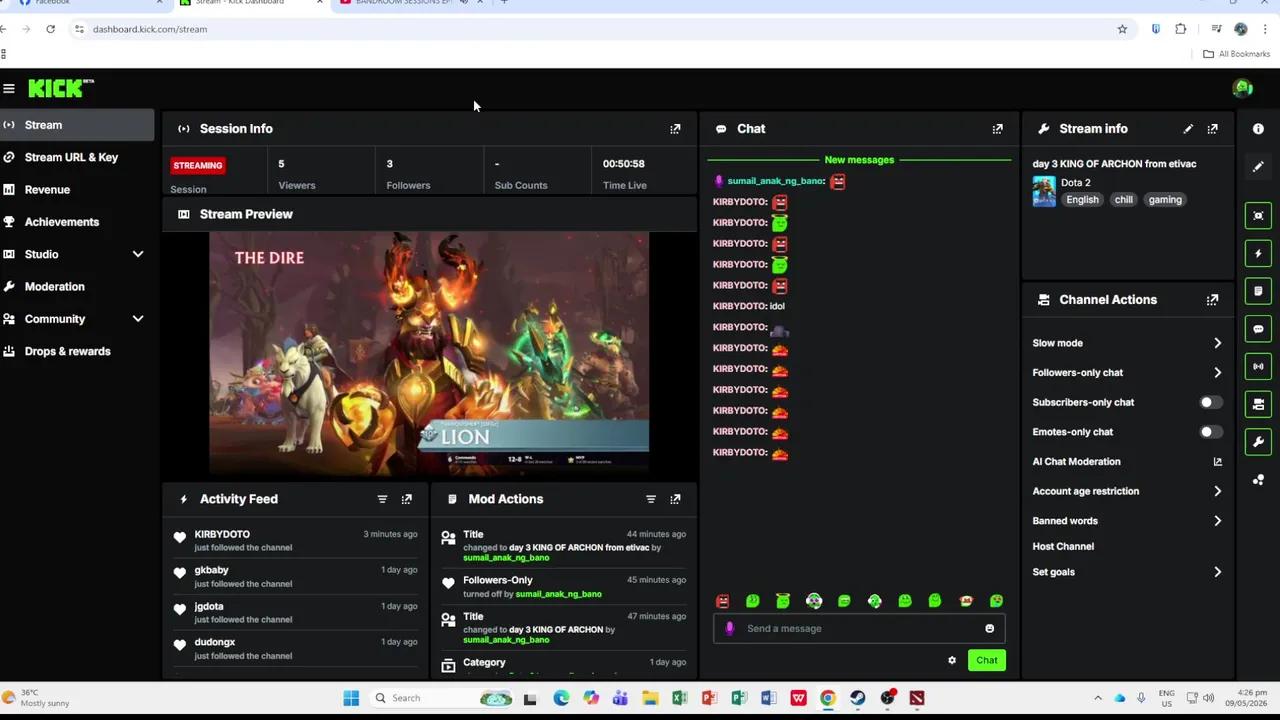Enable Subscribers-only chat switch

[1210, 403]
